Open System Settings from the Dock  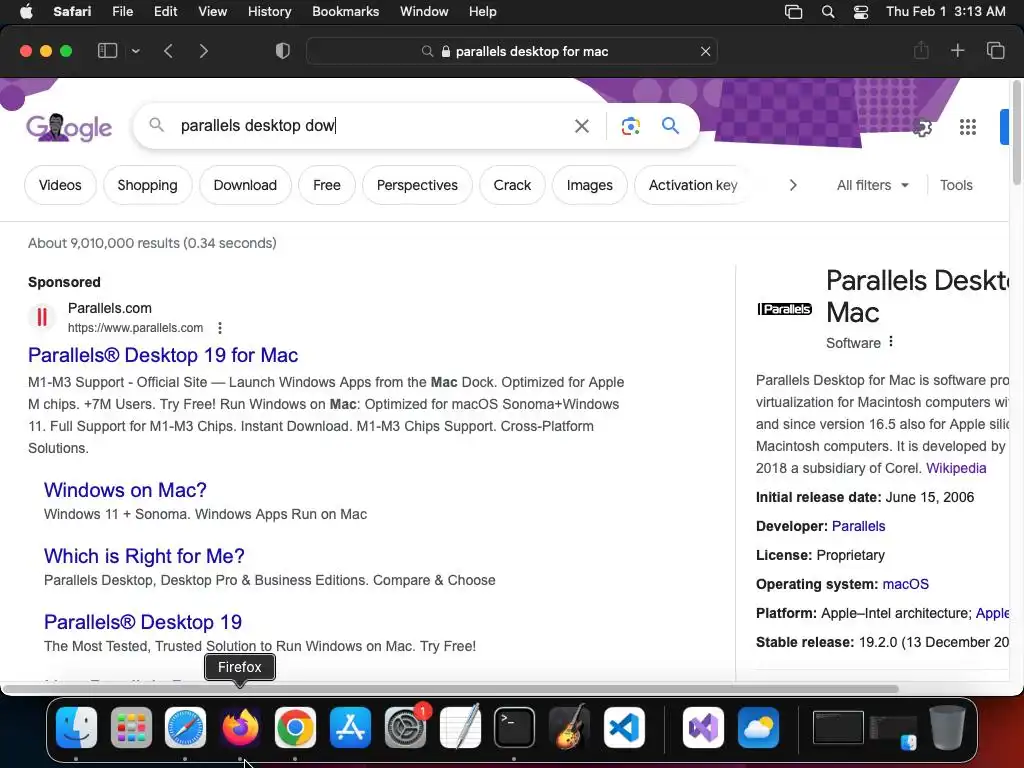pyautogui.click(x=405, y=727)
